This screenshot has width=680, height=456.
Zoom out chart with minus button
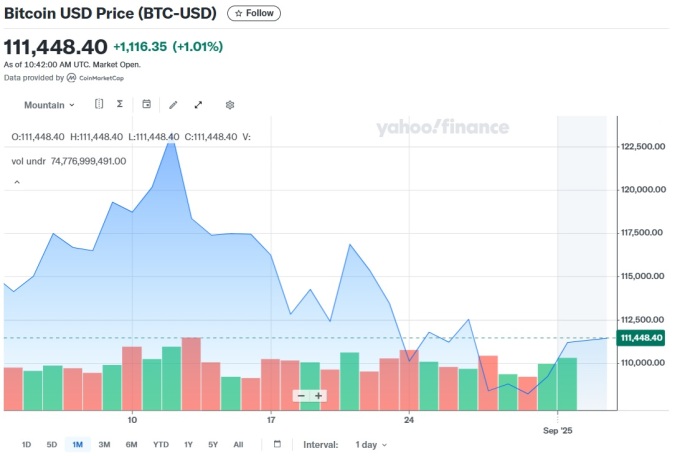pos(300,395)
